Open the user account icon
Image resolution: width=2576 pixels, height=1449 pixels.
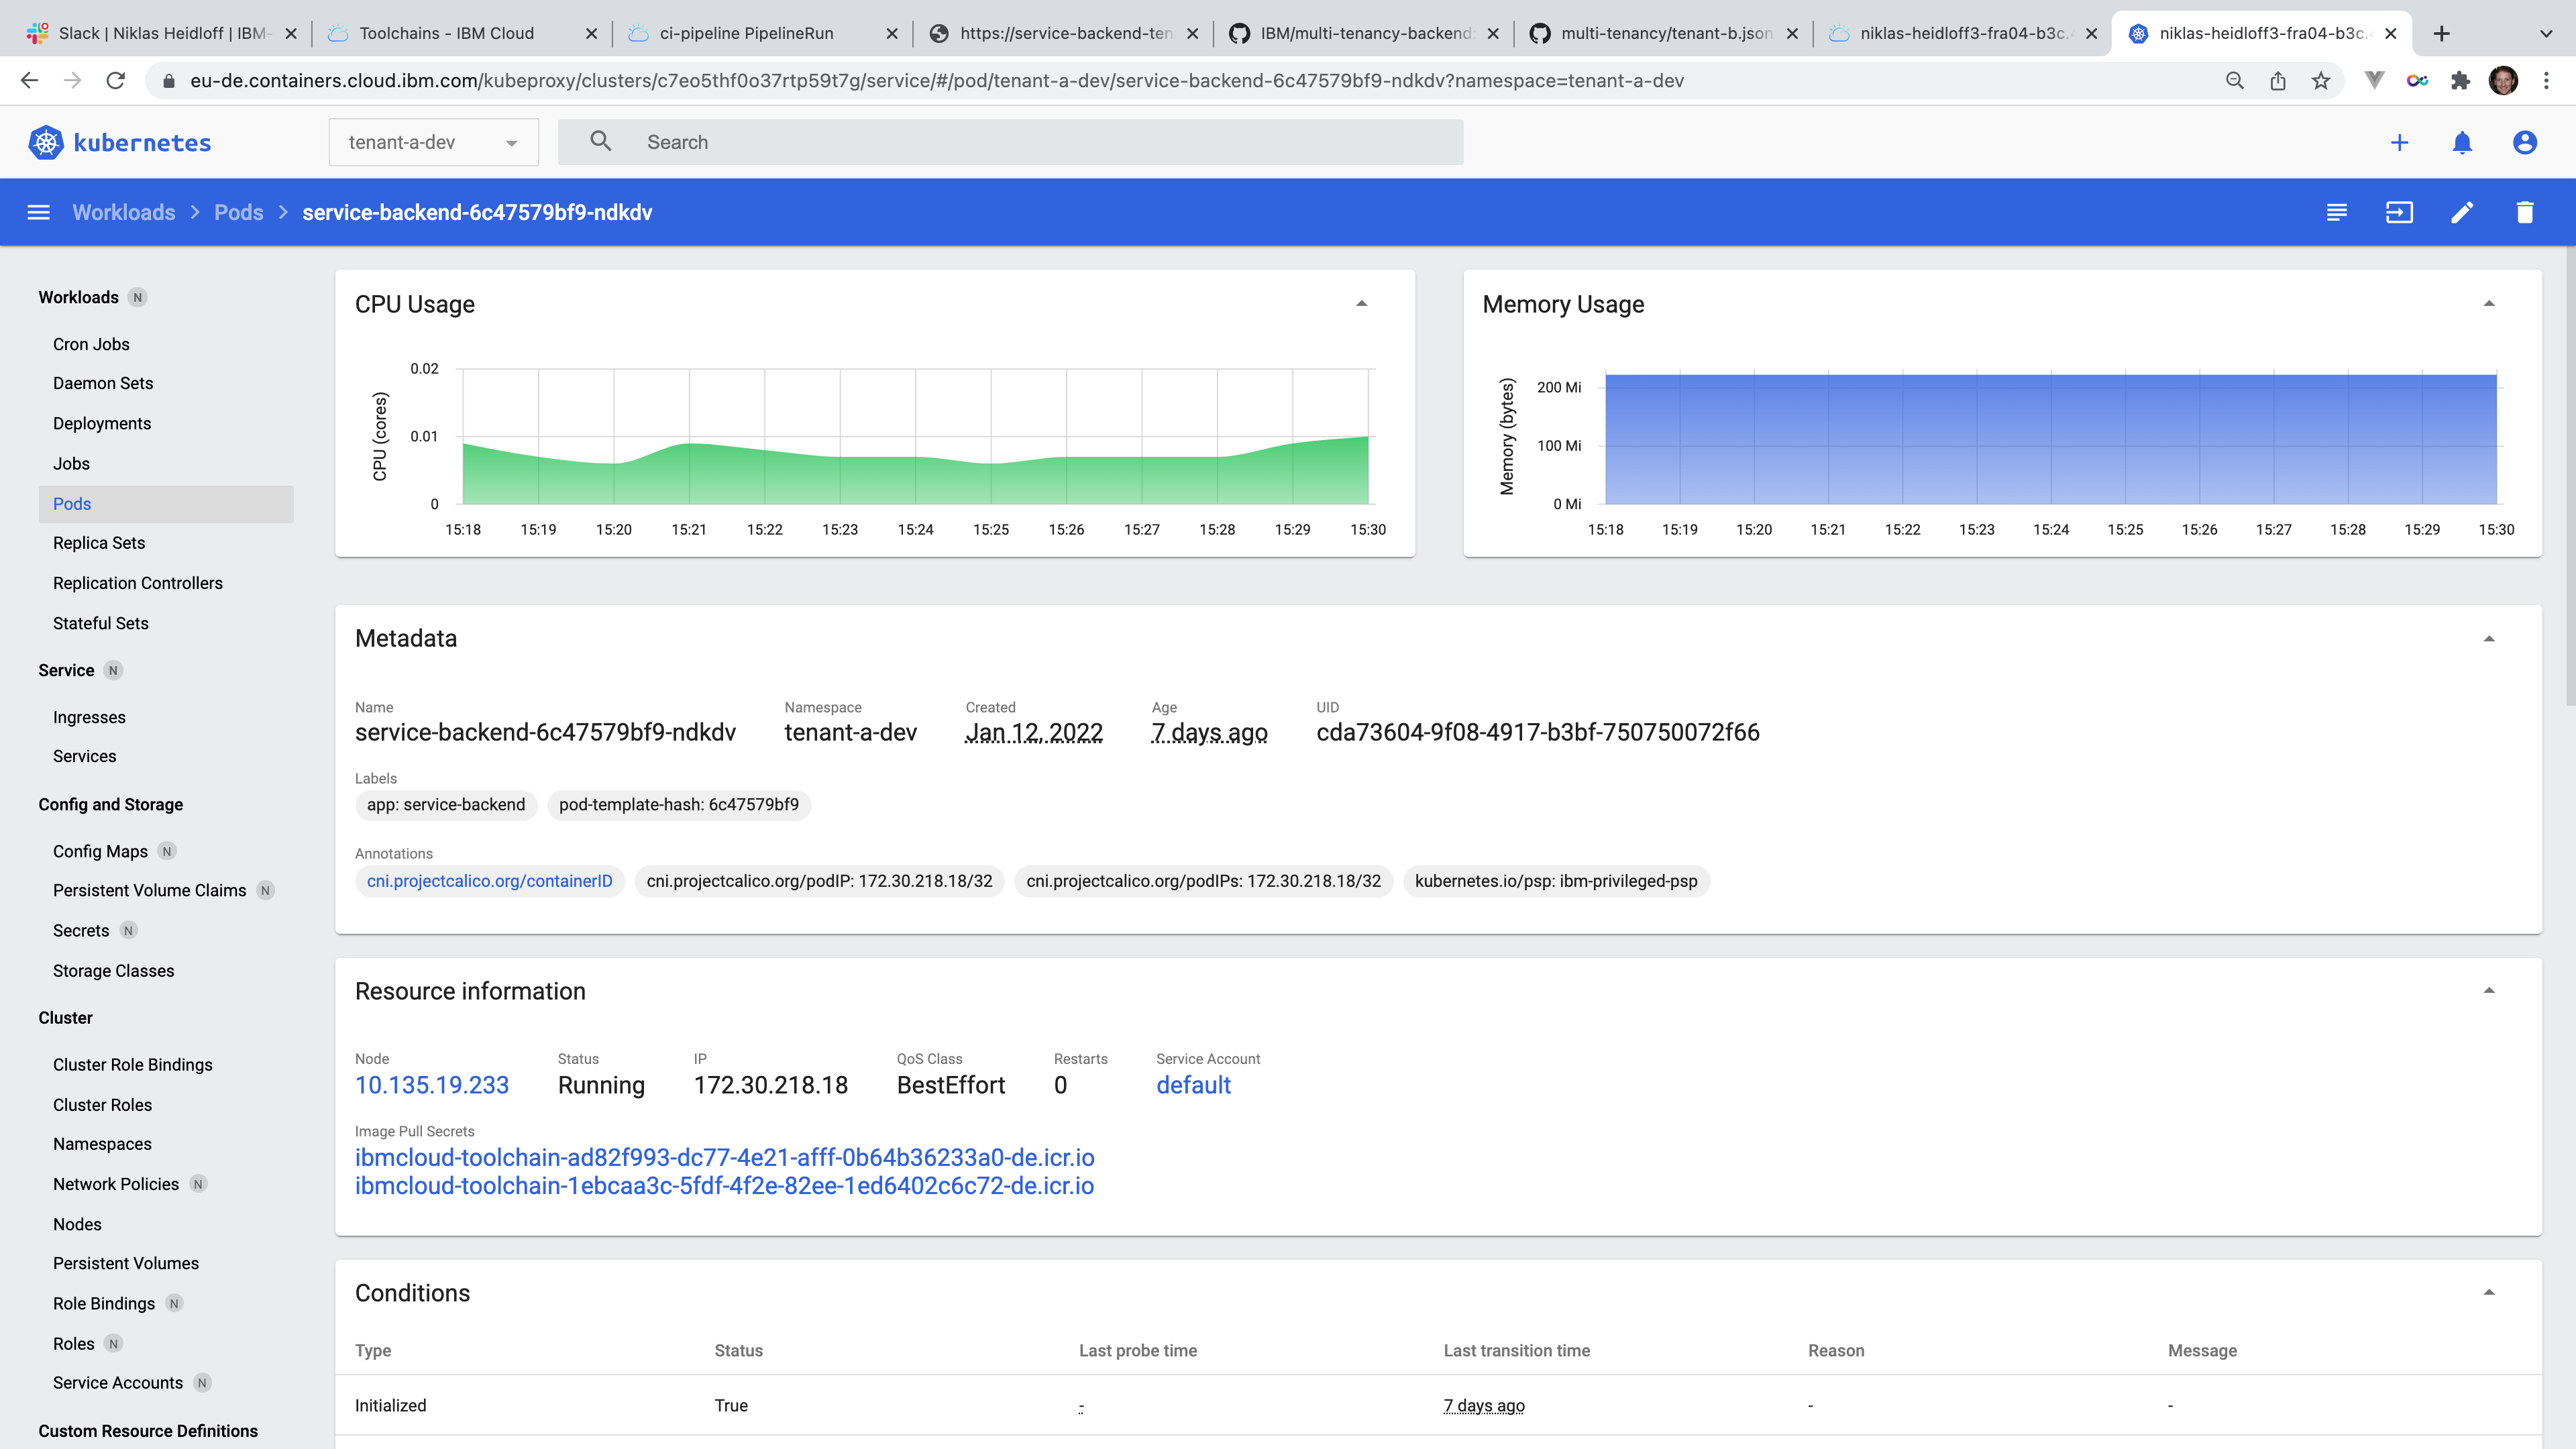[2524, 142]
